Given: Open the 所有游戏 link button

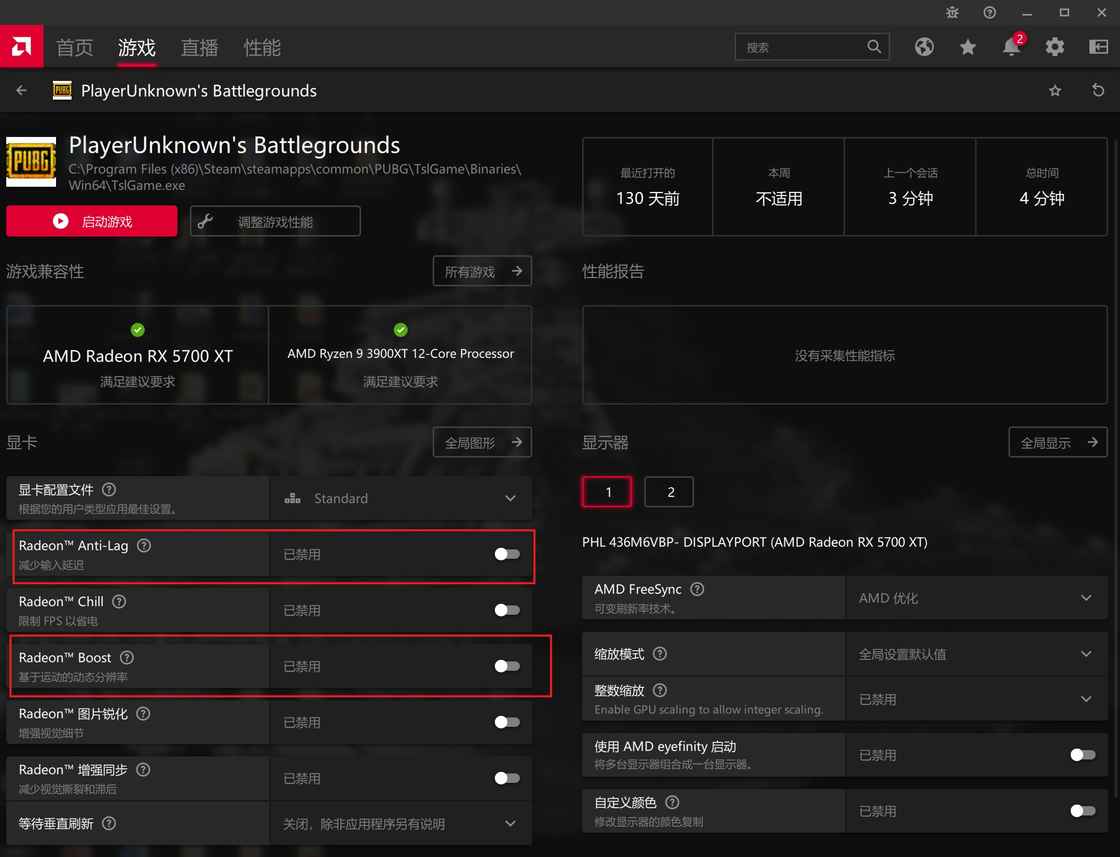Looking at the screenshot, I should (482, 271).
